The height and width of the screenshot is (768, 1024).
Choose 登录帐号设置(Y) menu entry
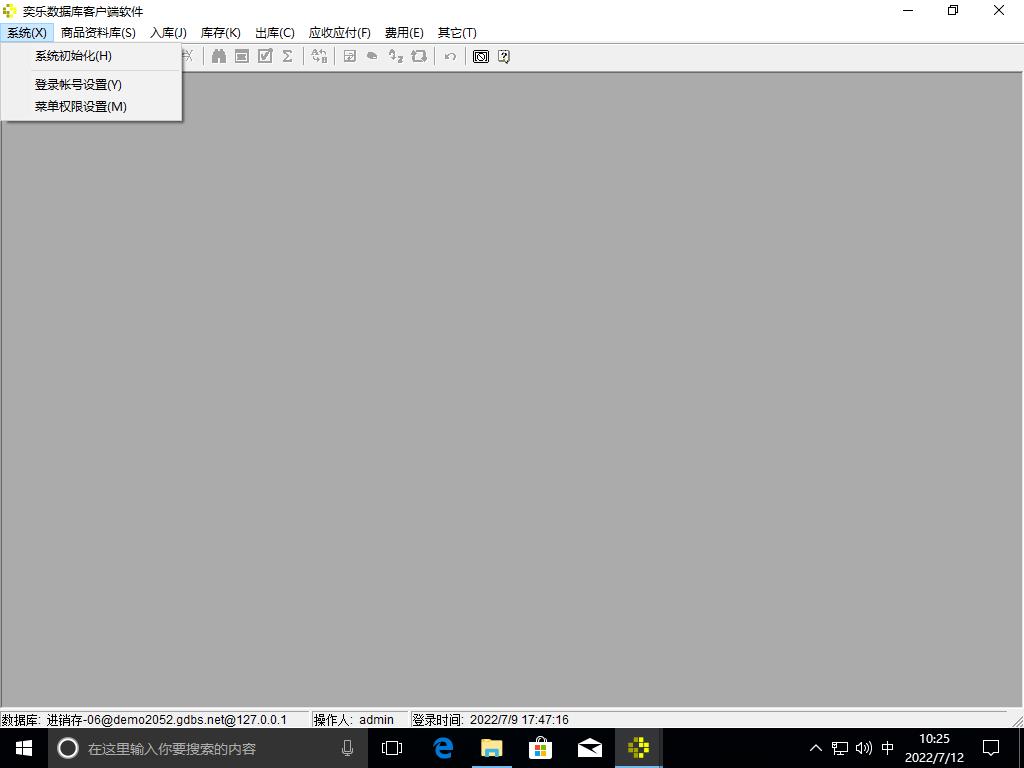click(x=78, y=85)
